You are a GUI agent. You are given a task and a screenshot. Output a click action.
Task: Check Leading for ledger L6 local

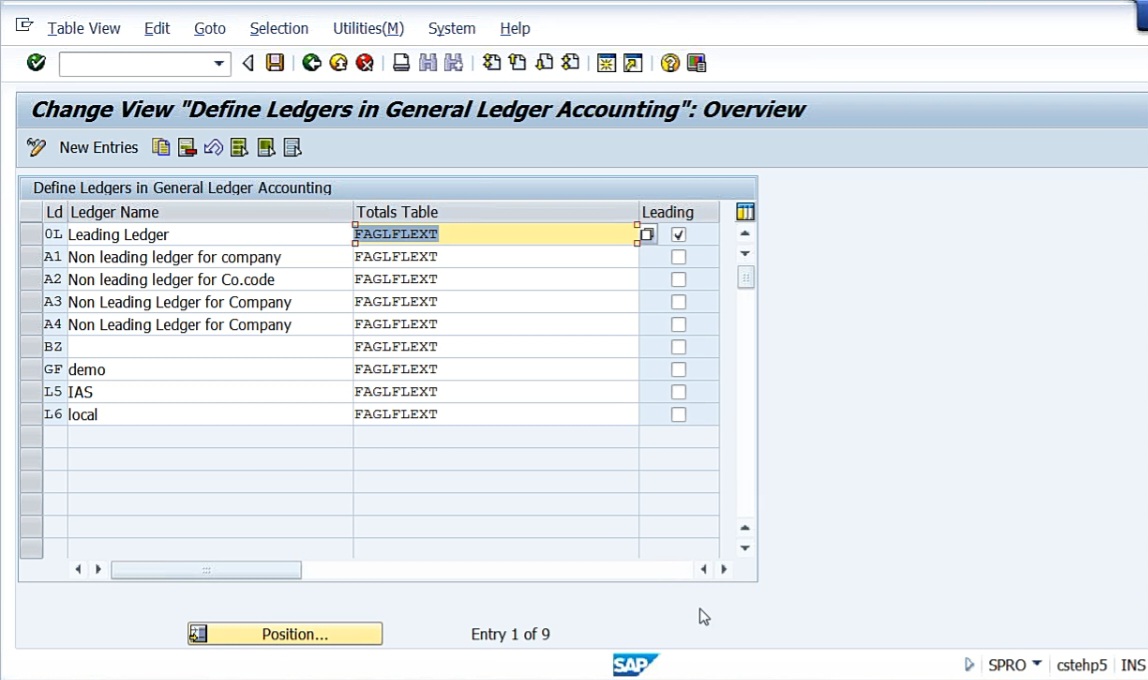pyautogui.click(x=679, y=415)
